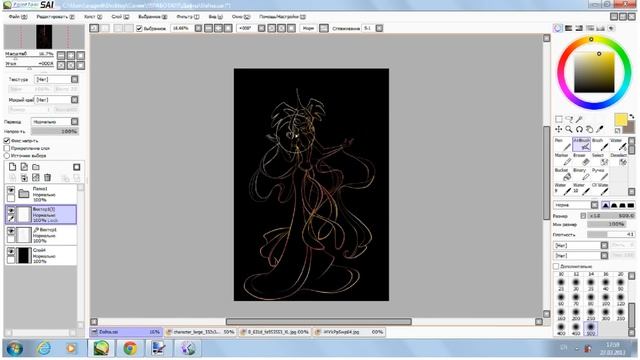Screen dimensions: 640x360
Task: Open the Редактировать menu
Action: 55,17
